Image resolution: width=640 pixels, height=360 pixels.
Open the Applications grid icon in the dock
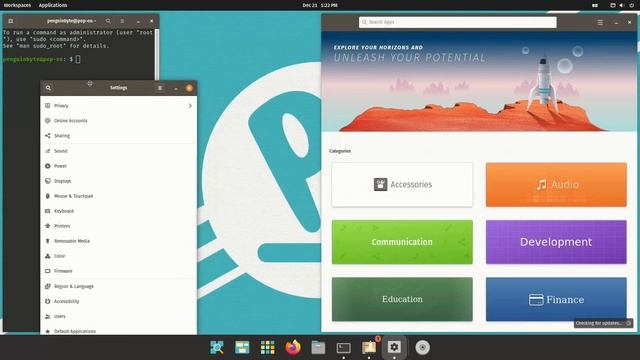[267, 347]
